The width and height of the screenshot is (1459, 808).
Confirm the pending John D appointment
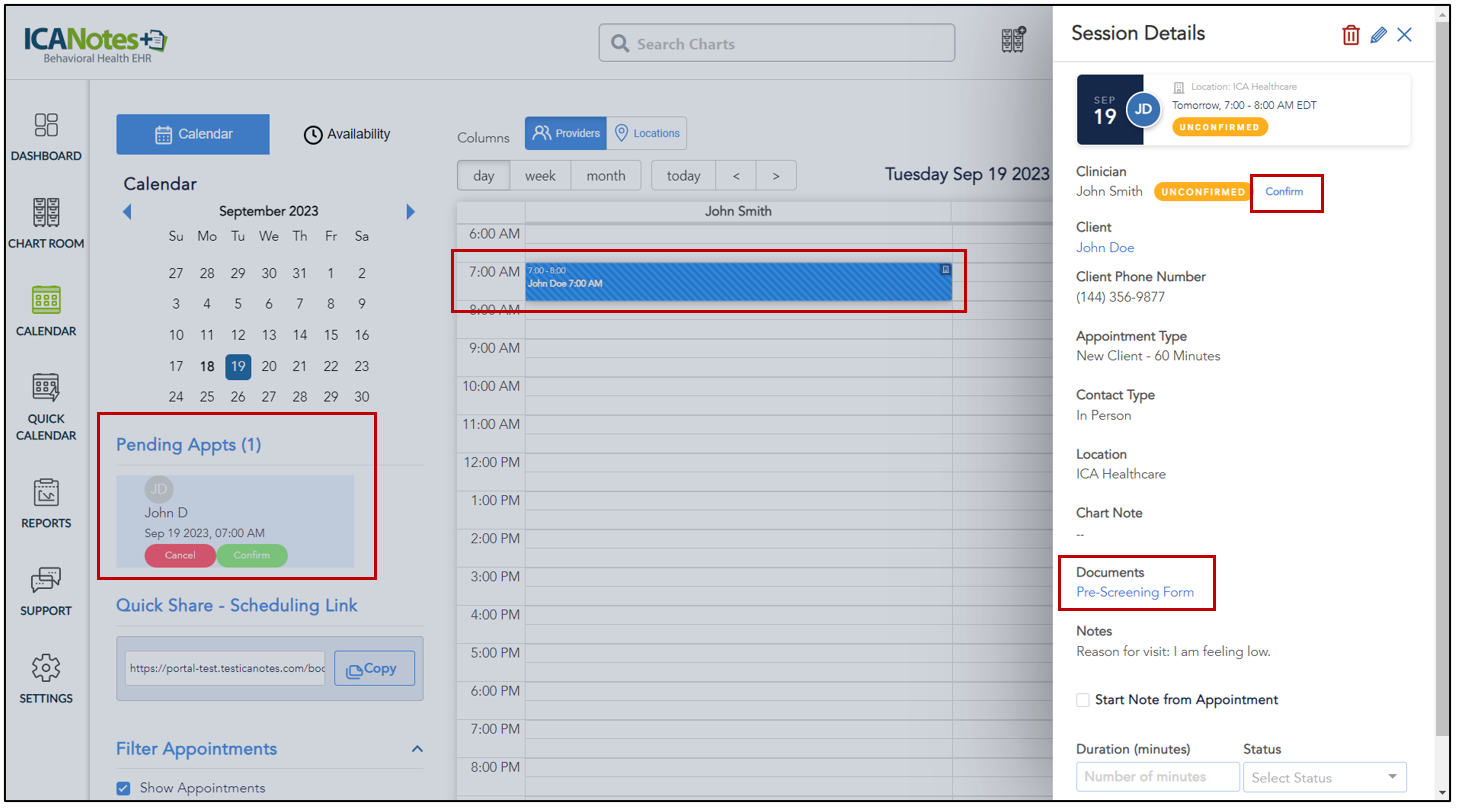click(252, 556)
